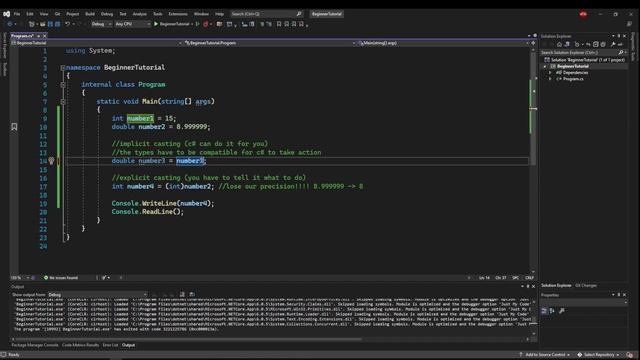Click Pending Changes Filter icon in Solution Explorer
Screen dimensions: 640x360
(577, 44)
